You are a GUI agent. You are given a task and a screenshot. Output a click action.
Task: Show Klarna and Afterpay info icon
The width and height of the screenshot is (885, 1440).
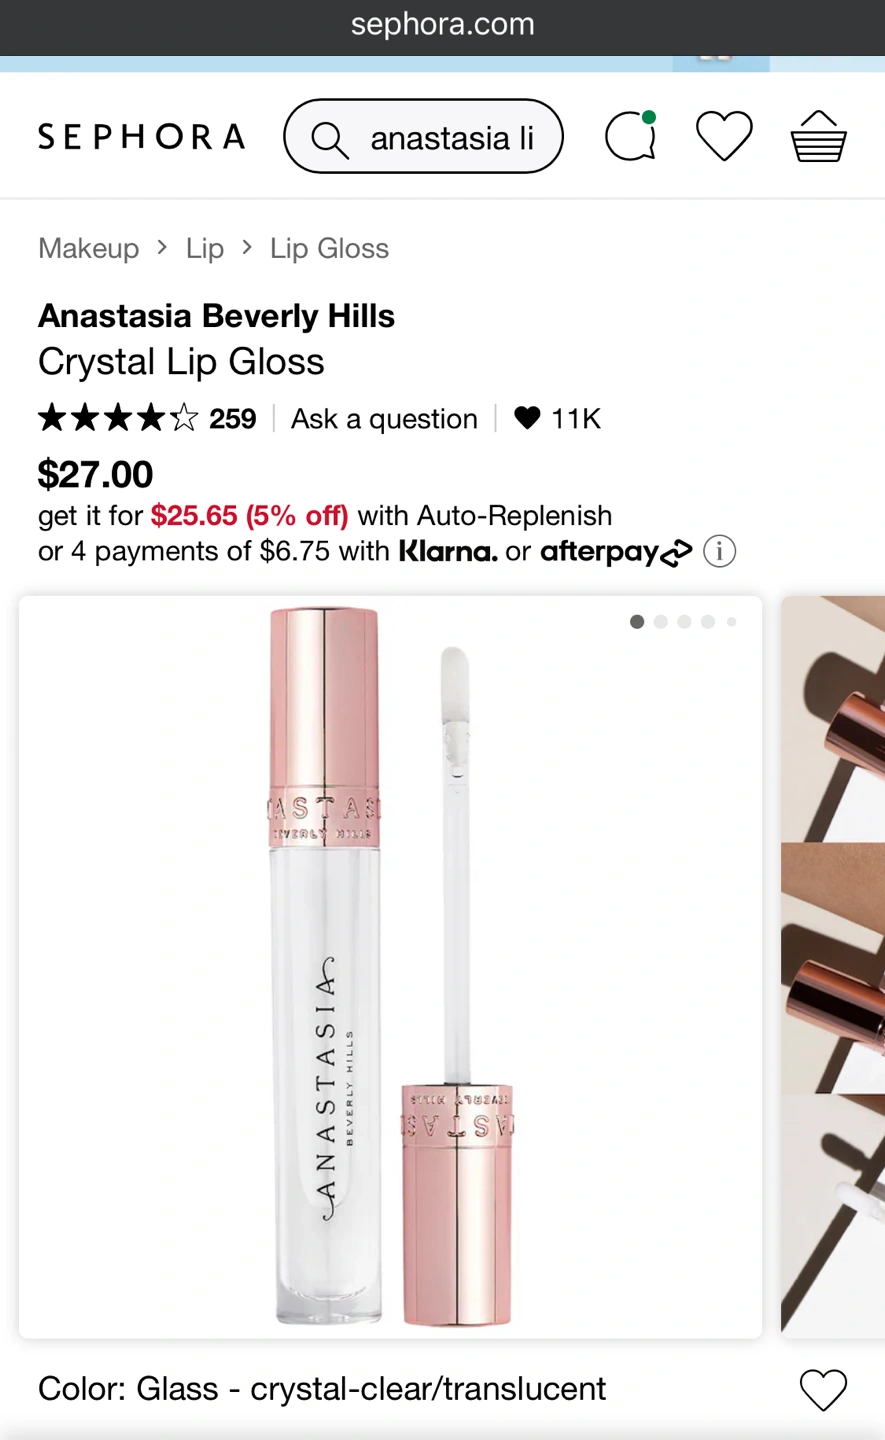719,551
